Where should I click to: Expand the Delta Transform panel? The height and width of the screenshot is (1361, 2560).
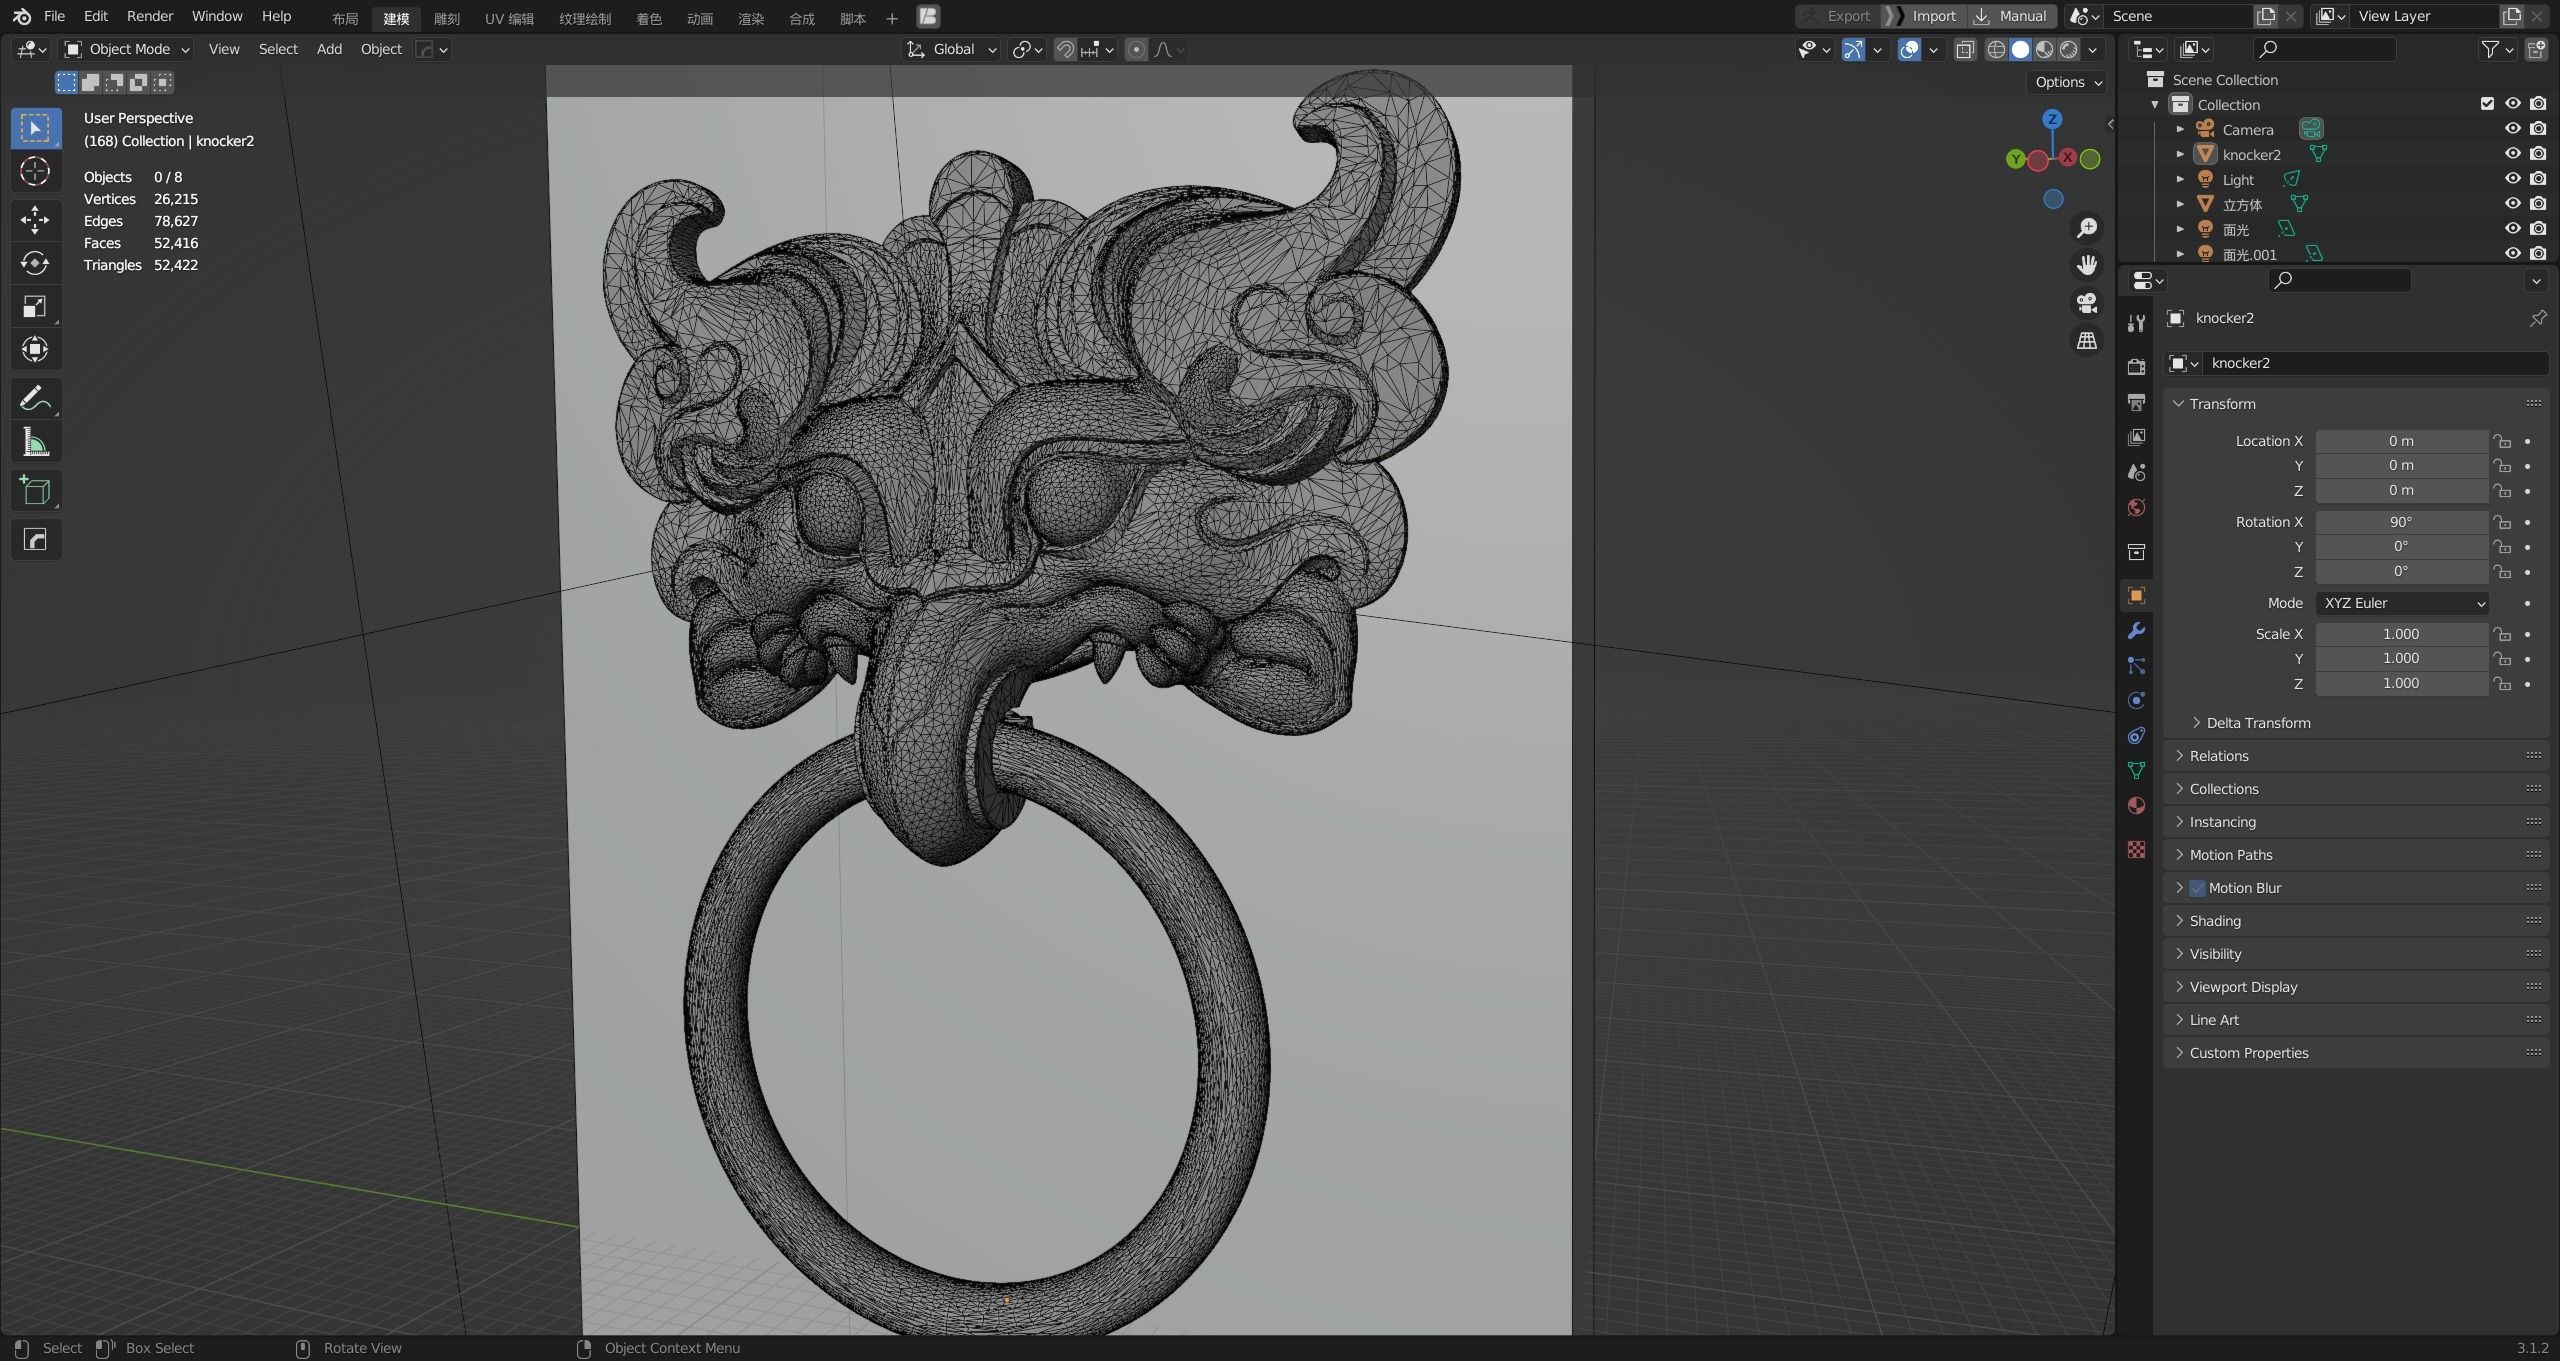pyautogui.click(x=2258, y=723)
